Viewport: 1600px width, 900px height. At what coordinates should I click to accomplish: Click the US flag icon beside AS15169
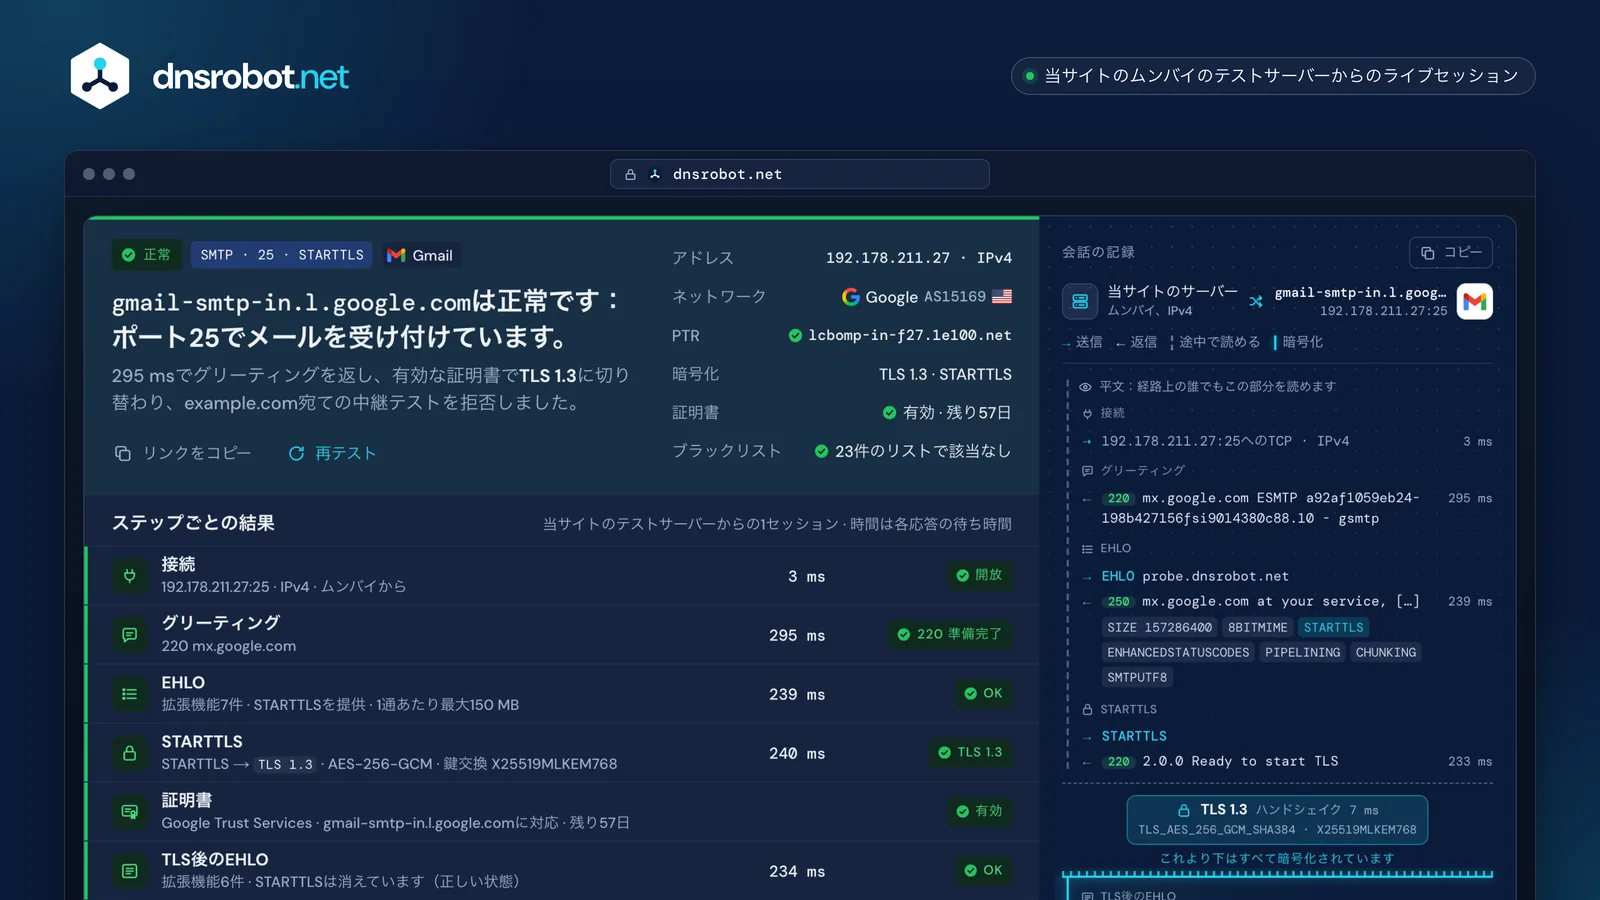coord(1001,296)
